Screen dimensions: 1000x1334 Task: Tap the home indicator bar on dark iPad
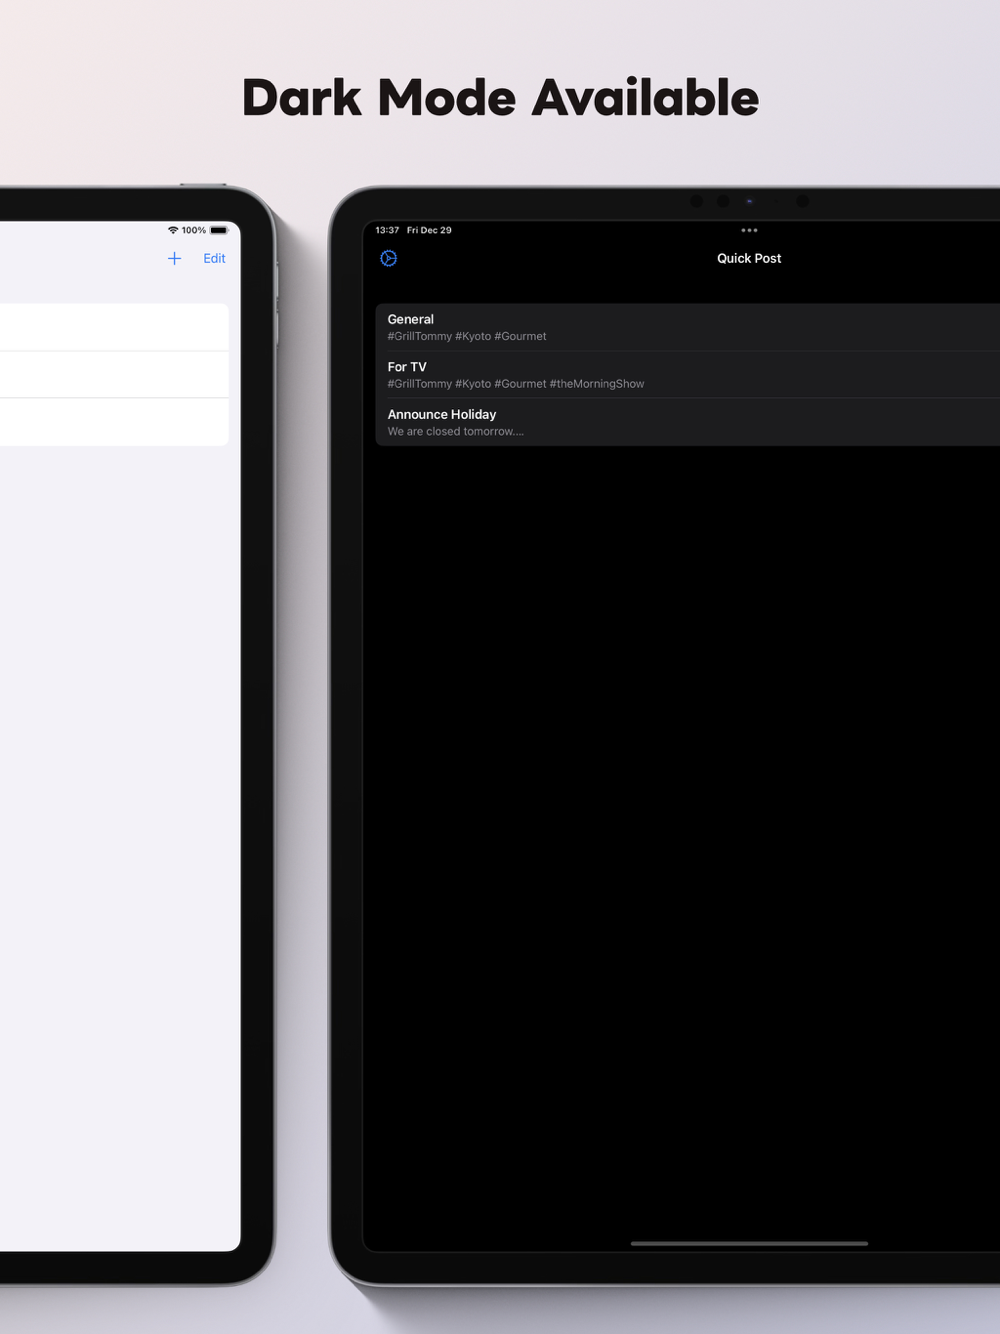[x=749, y=1243]
